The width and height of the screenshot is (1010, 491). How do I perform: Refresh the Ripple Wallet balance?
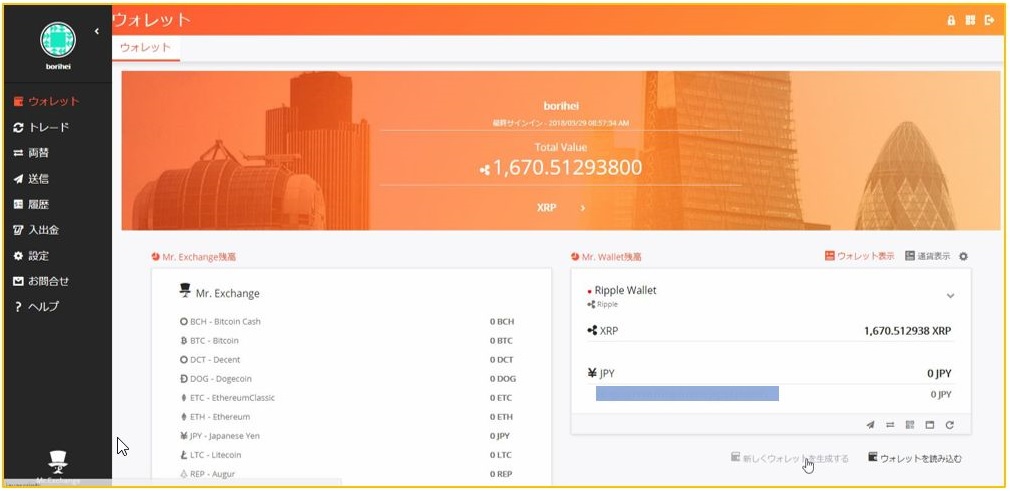tap(949, 425)
